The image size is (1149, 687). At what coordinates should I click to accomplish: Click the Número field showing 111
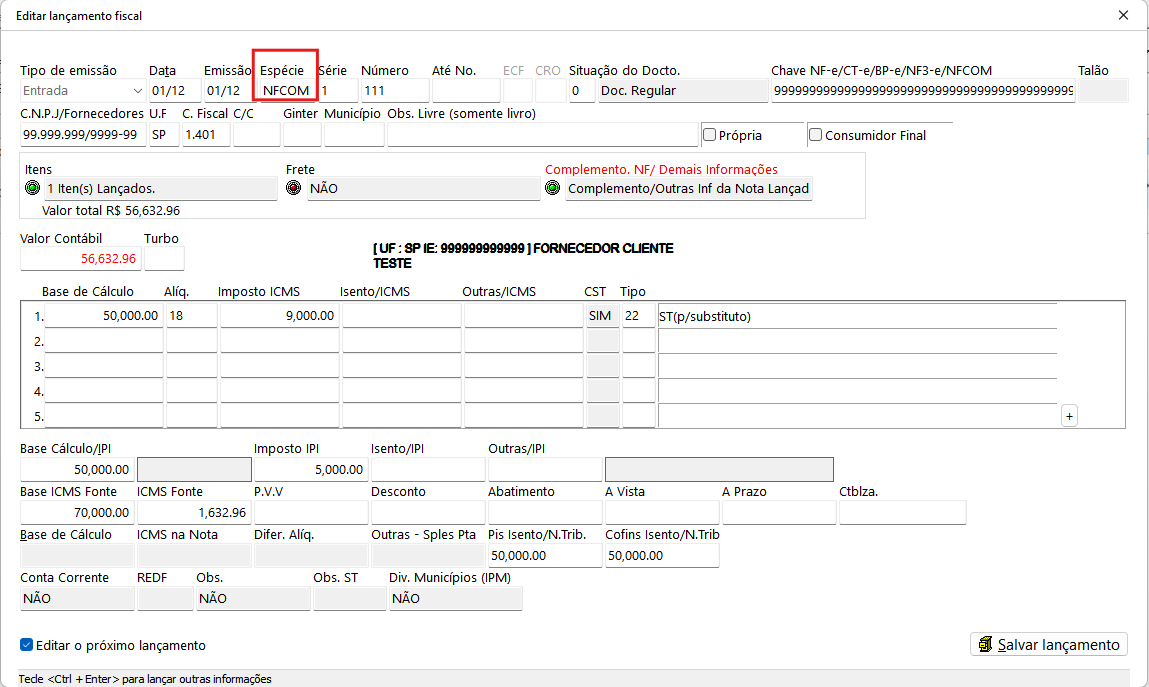394,91
